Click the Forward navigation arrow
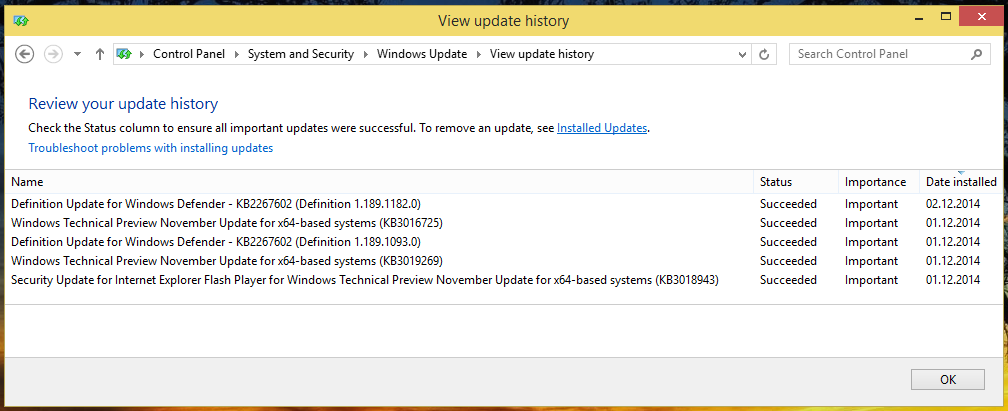 (53, 54)
